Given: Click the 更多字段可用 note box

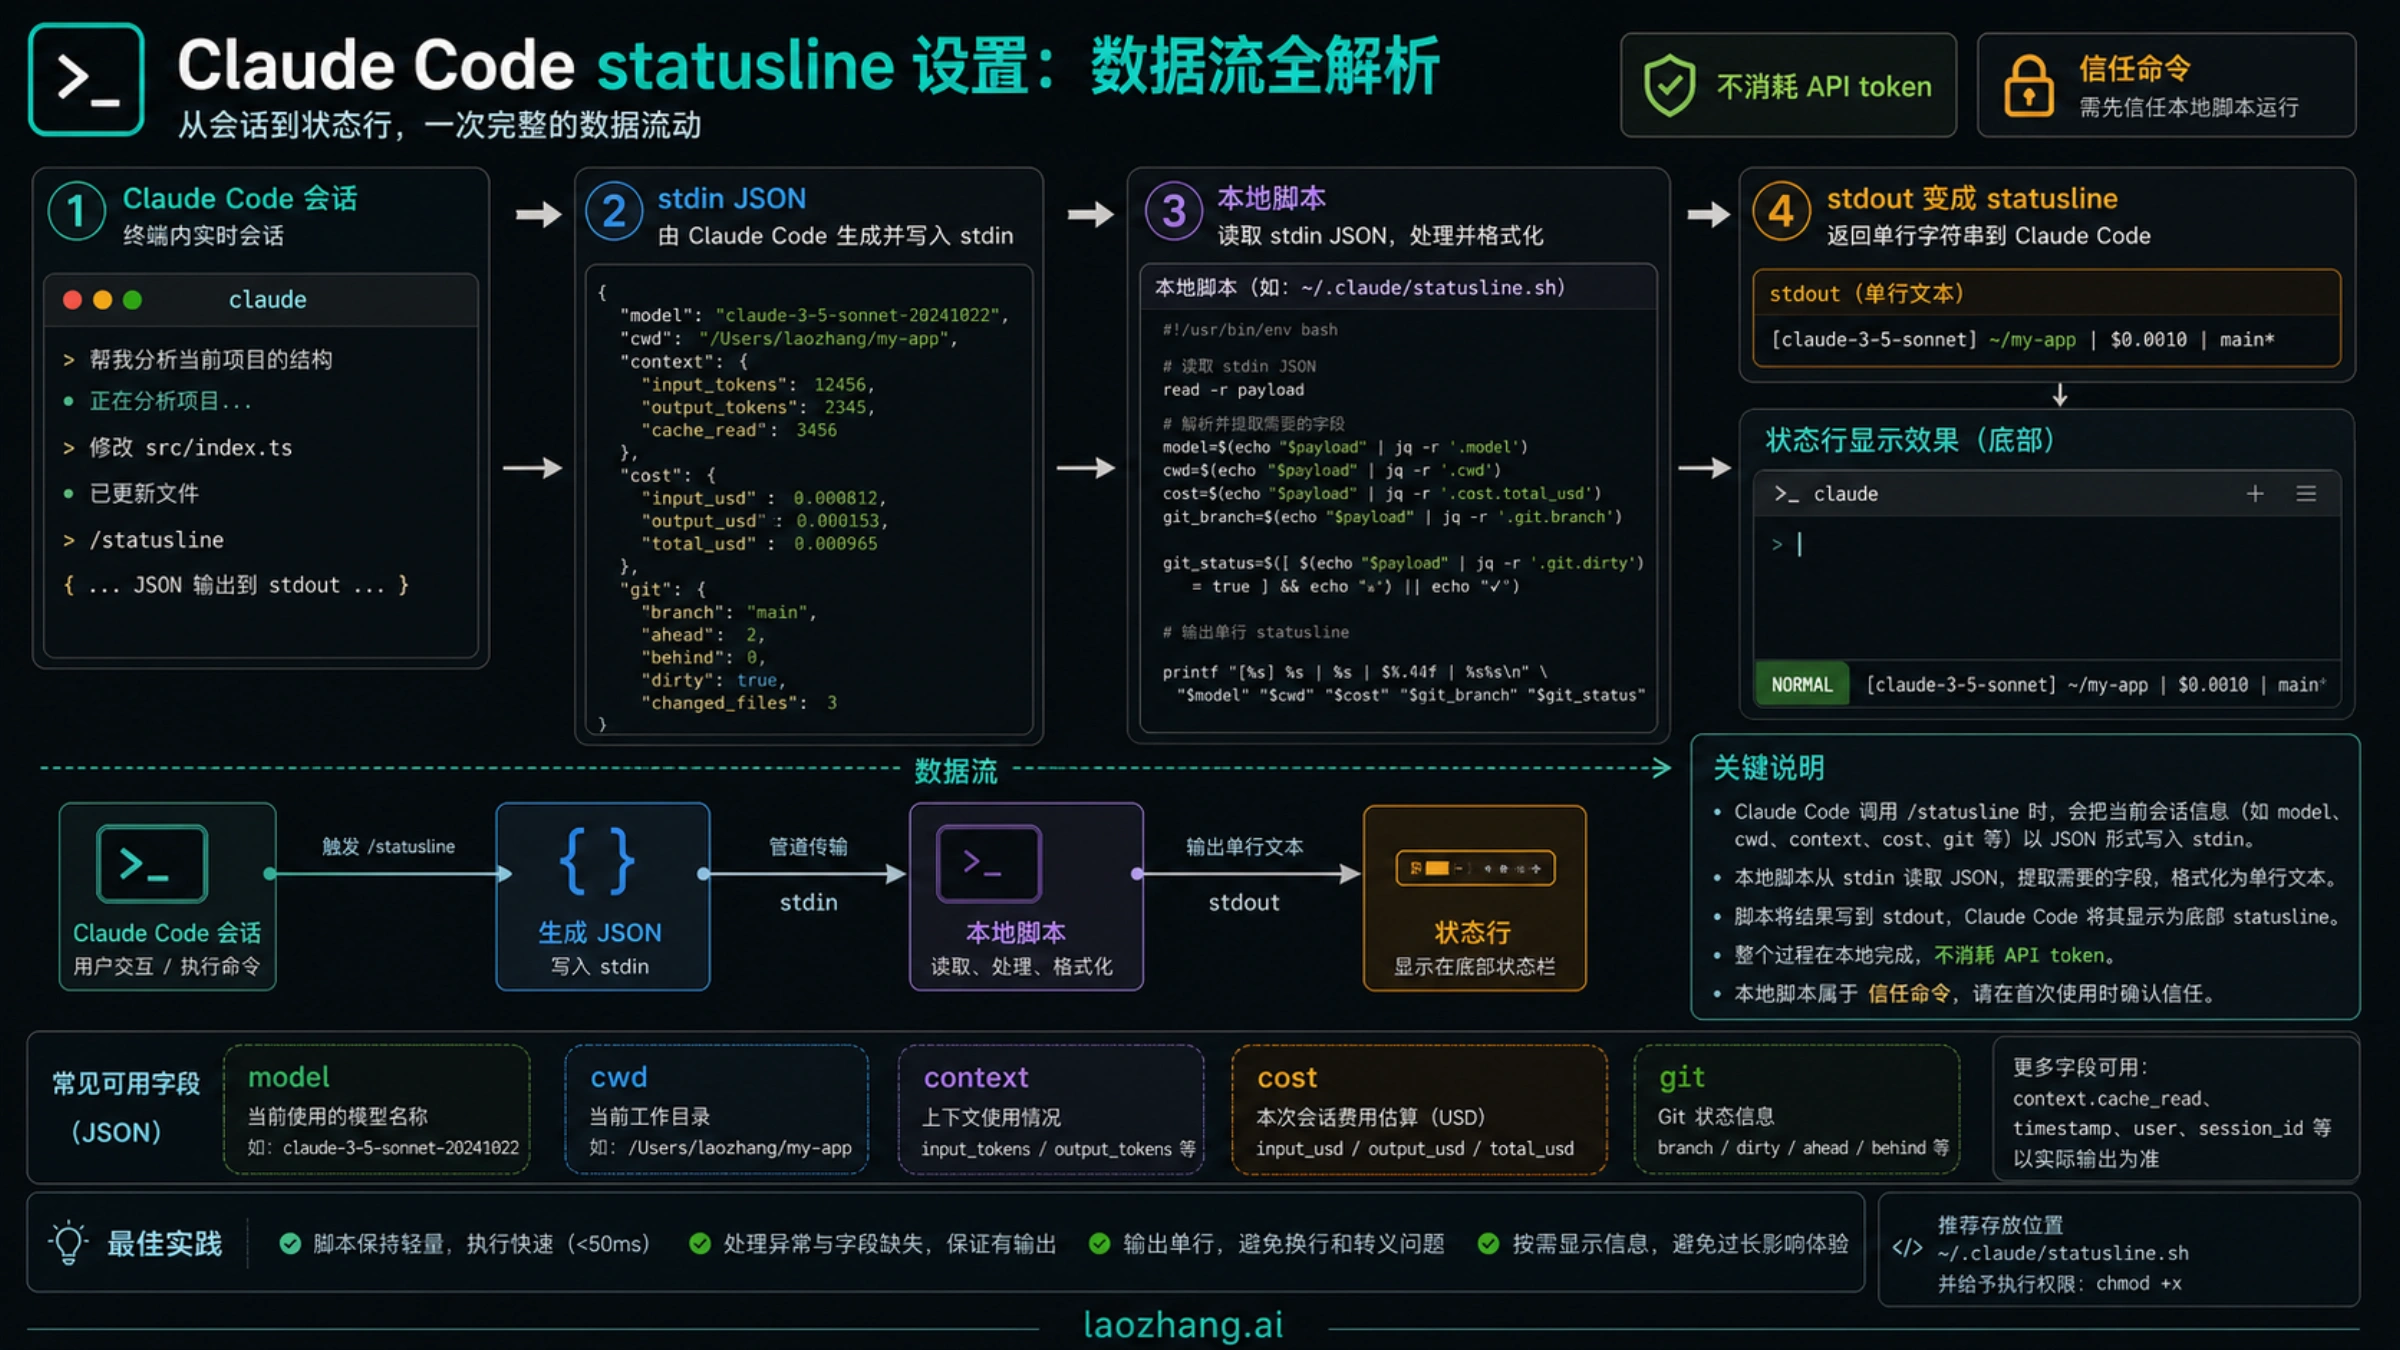Looking at the screenshot, I should pyautogui.click(x=2175, y=1110).
